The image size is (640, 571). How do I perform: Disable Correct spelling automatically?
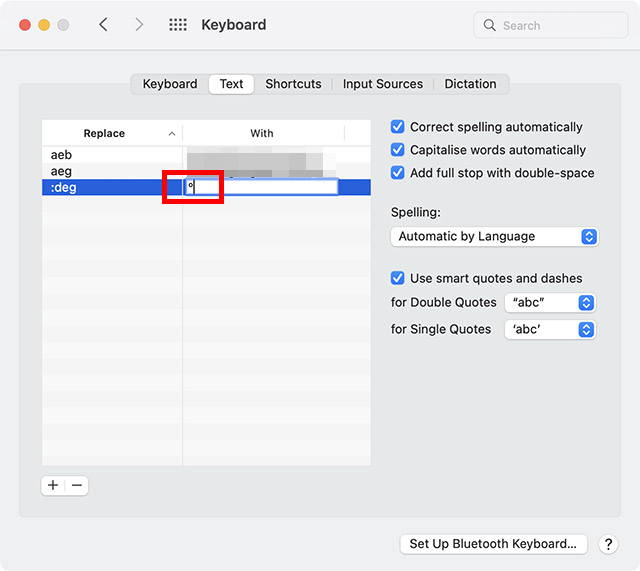coord(398,127)
